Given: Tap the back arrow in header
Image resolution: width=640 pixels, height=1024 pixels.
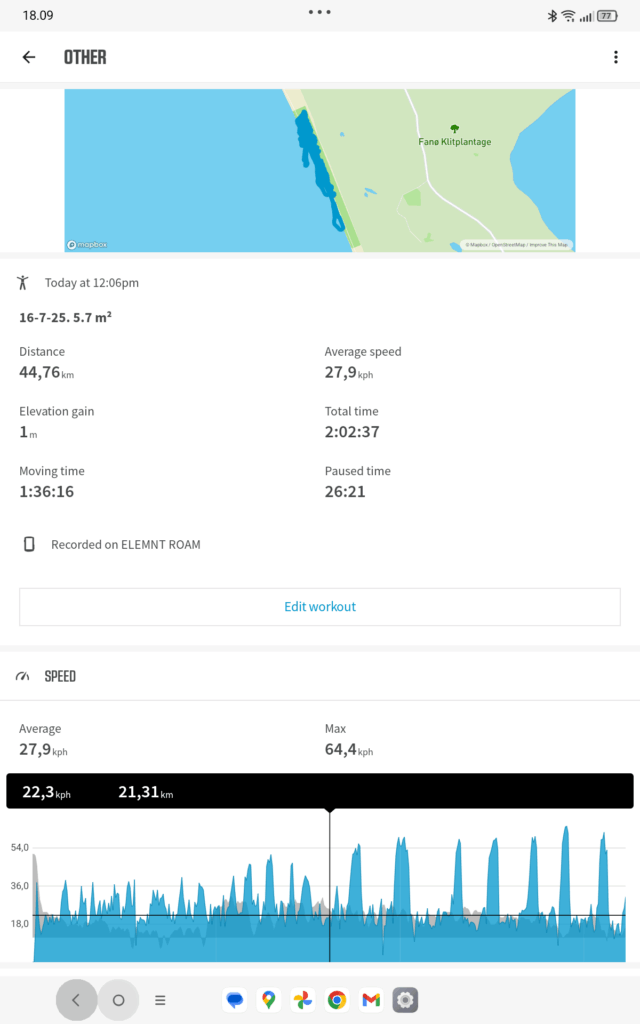Looking at the screenshot, I should tap(29, 57).
